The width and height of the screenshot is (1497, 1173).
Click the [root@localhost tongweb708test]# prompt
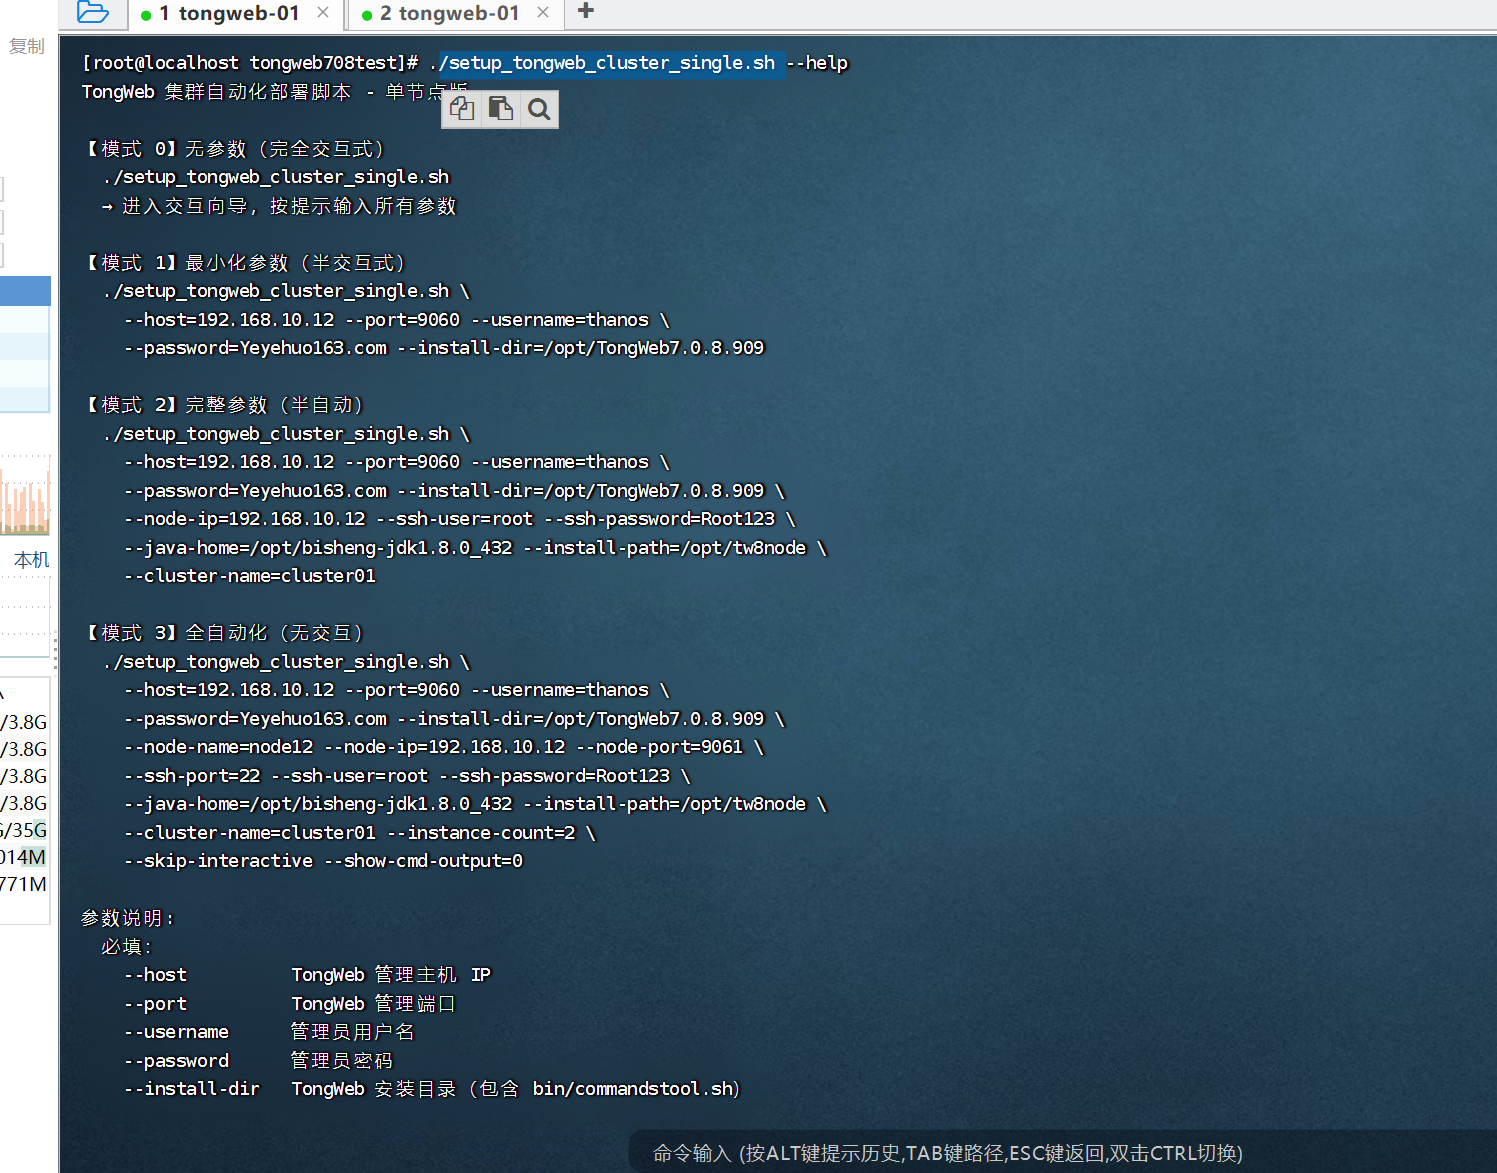pos(250,63)
